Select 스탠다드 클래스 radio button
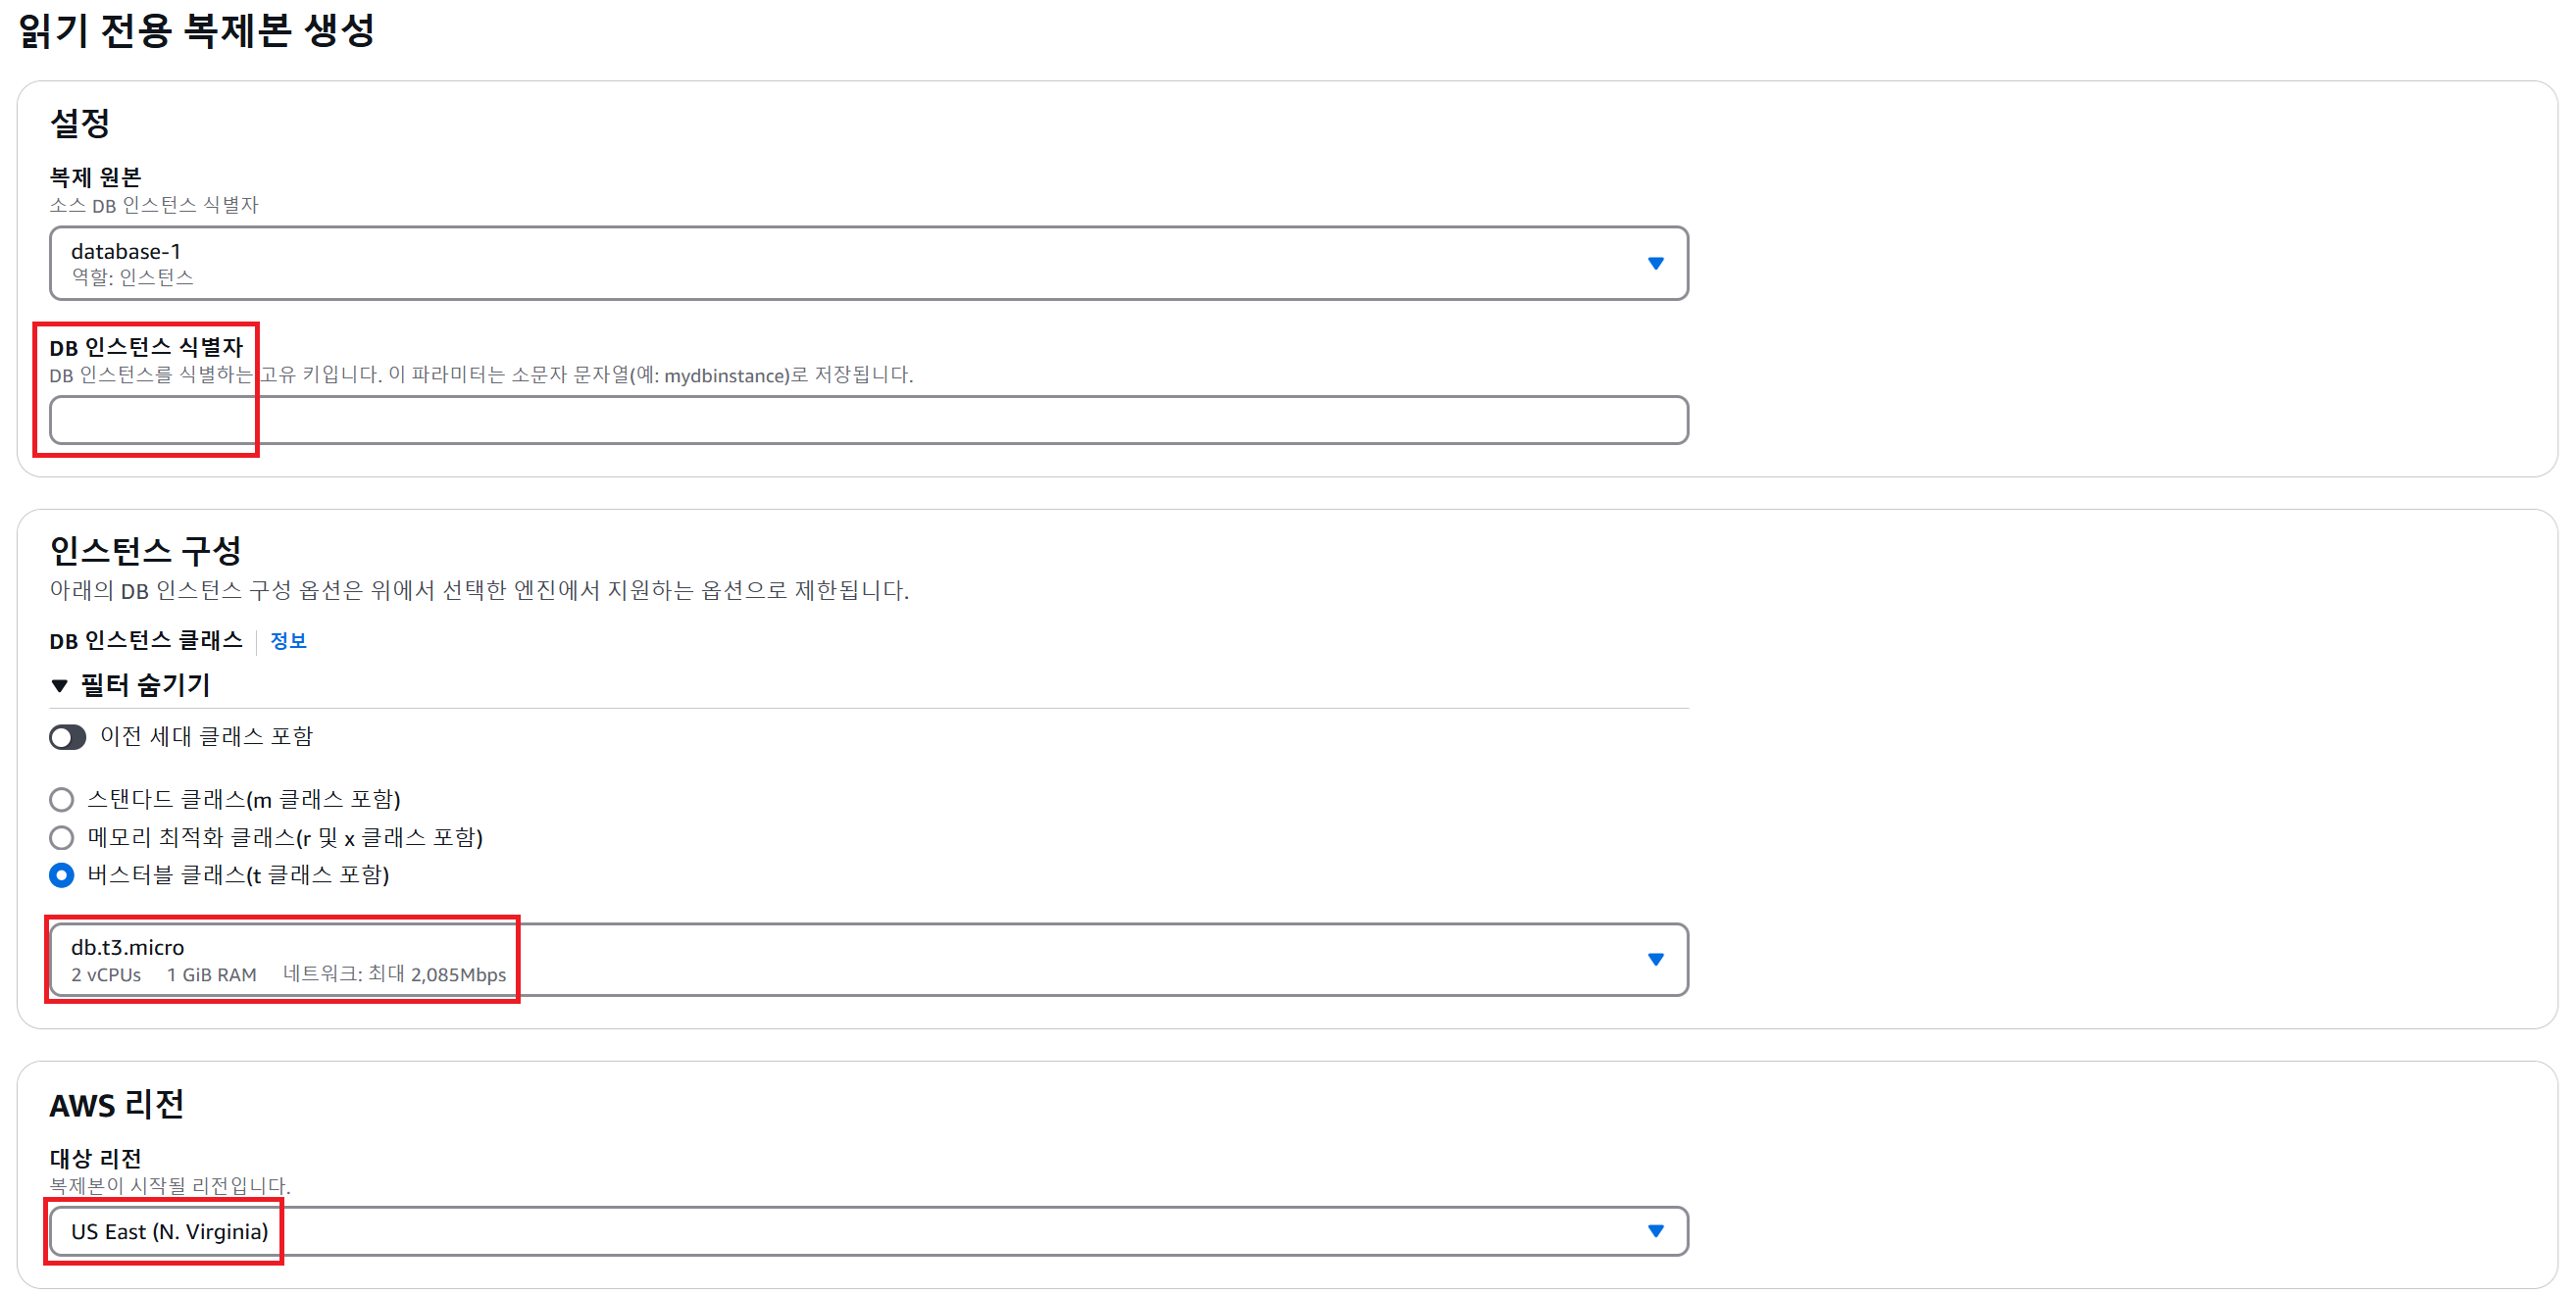Viewport: 2576px width, 1294px height. [x=62, y=799]
